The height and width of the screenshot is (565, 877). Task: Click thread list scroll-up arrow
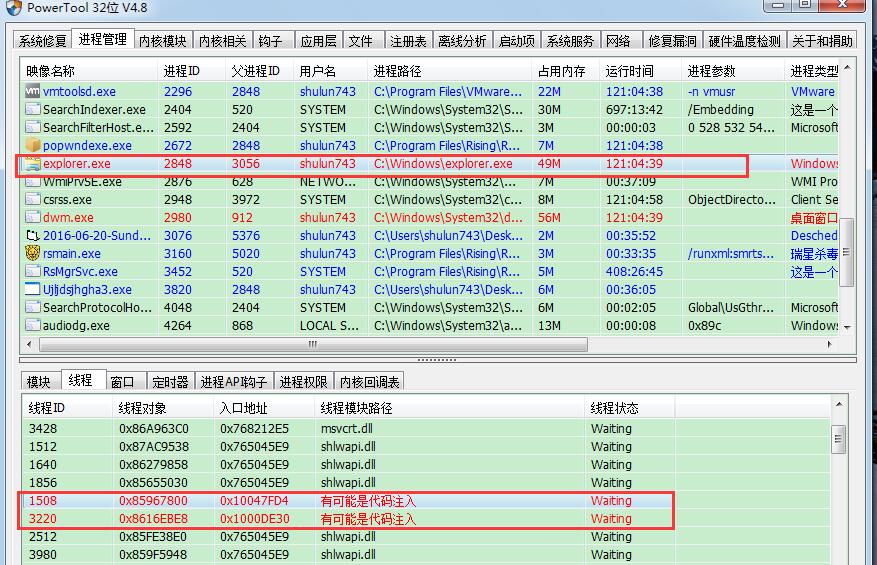838,404
